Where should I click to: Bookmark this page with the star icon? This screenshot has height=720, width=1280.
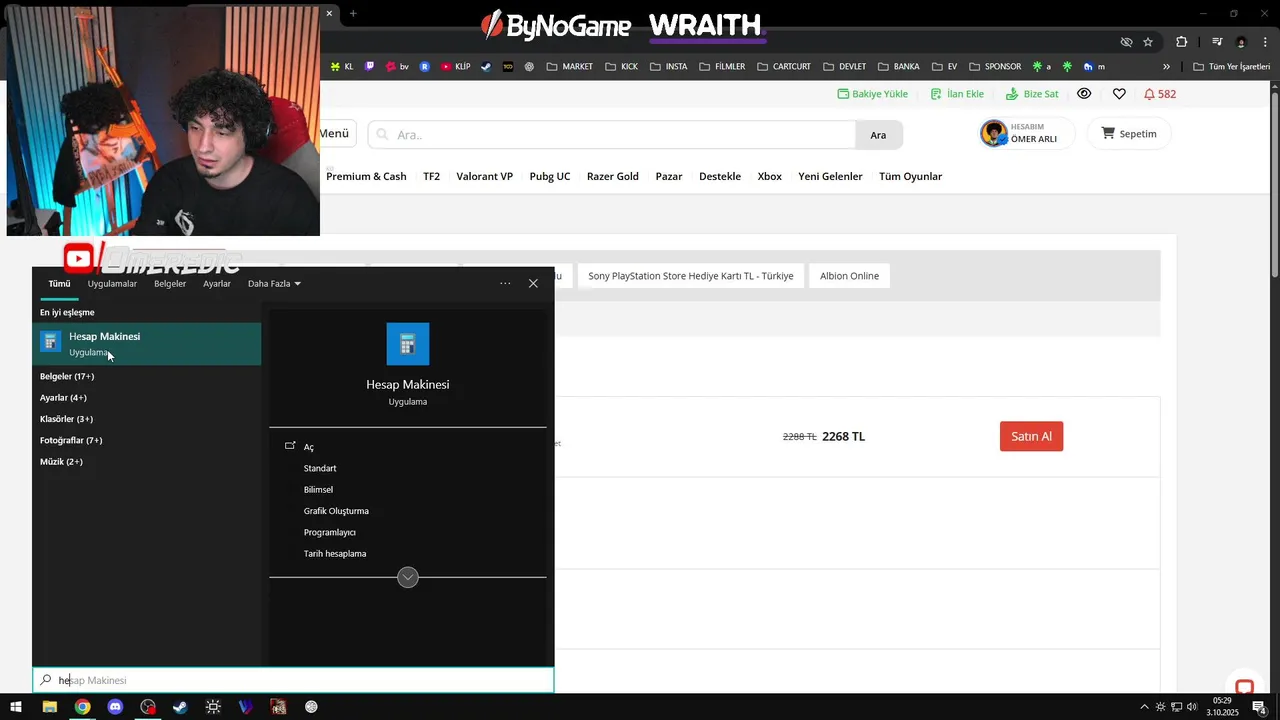coord(1148,42)
